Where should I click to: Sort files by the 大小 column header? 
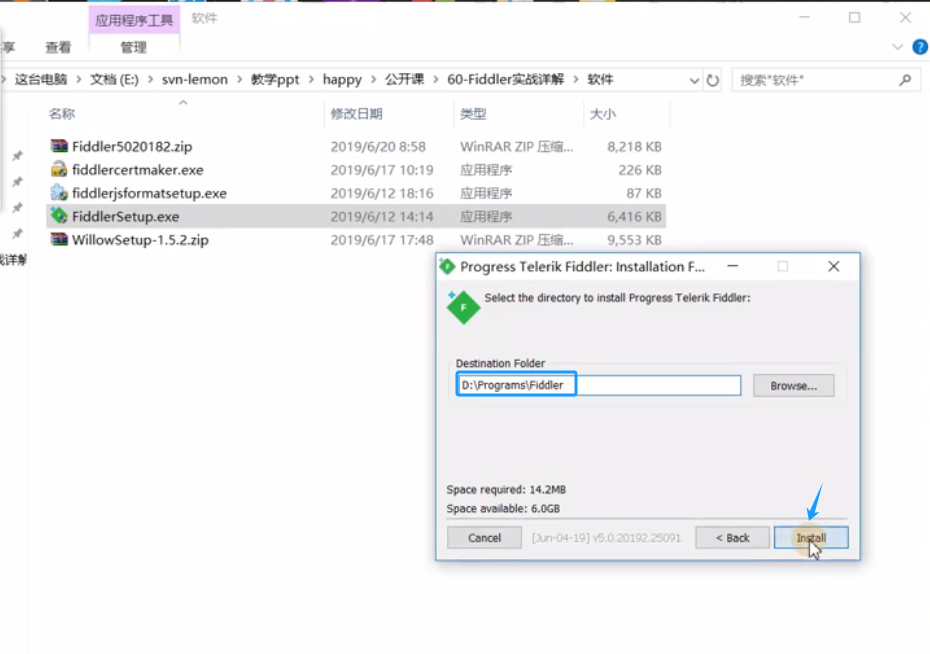point(603,114)
